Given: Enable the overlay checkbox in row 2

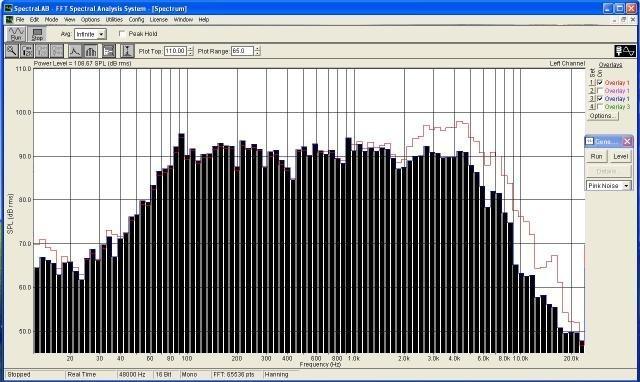Looking at the screenshot, I should tap(600, 91).
